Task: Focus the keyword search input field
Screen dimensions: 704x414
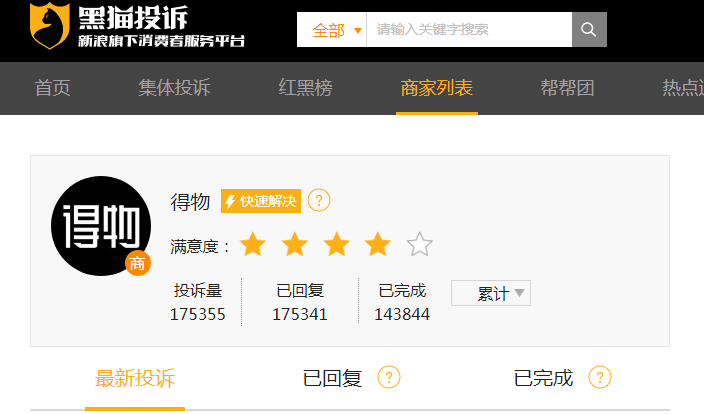Action: [x=469, y=30]
